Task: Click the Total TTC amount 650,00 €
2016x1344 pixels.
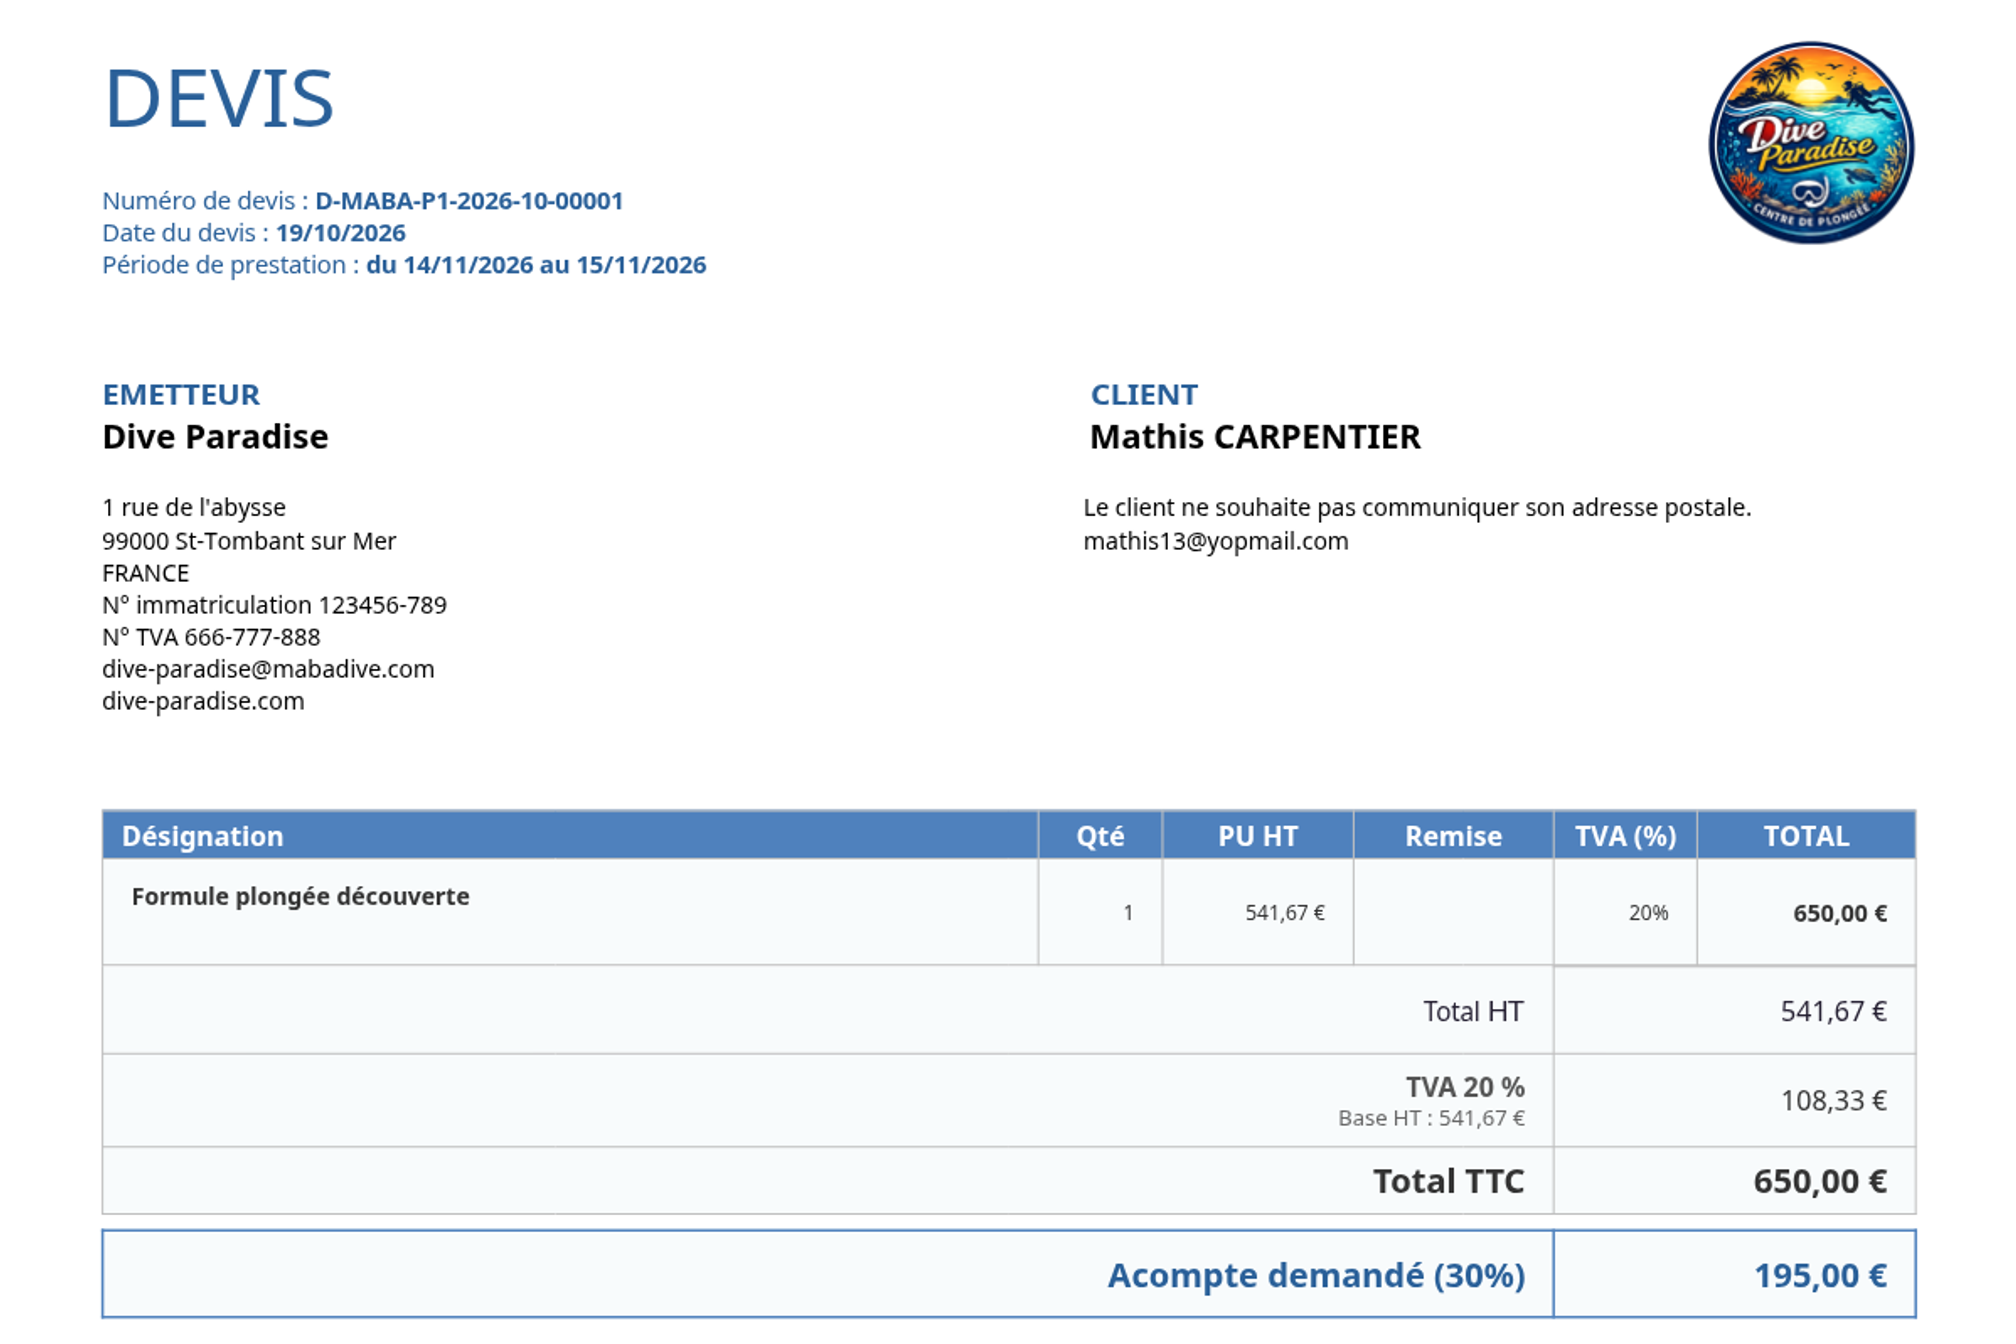Action: tap(1820, 1181)
